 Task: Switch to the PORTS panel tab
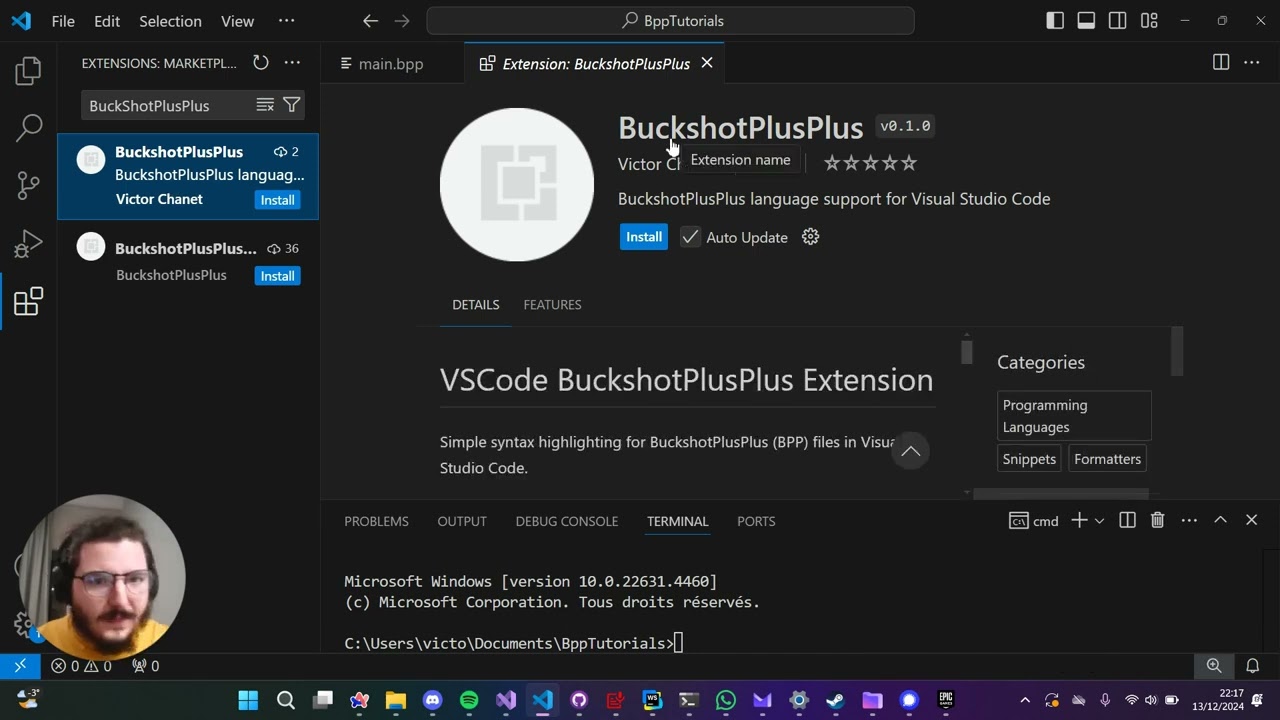pos(756,521)
